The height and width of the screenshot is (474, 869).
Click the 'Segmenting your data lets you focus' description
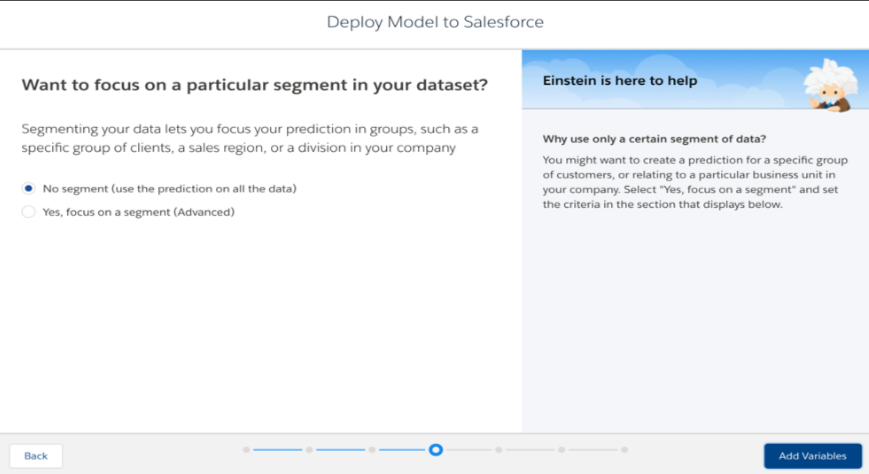pyautogui.click(x=250, y=138)
